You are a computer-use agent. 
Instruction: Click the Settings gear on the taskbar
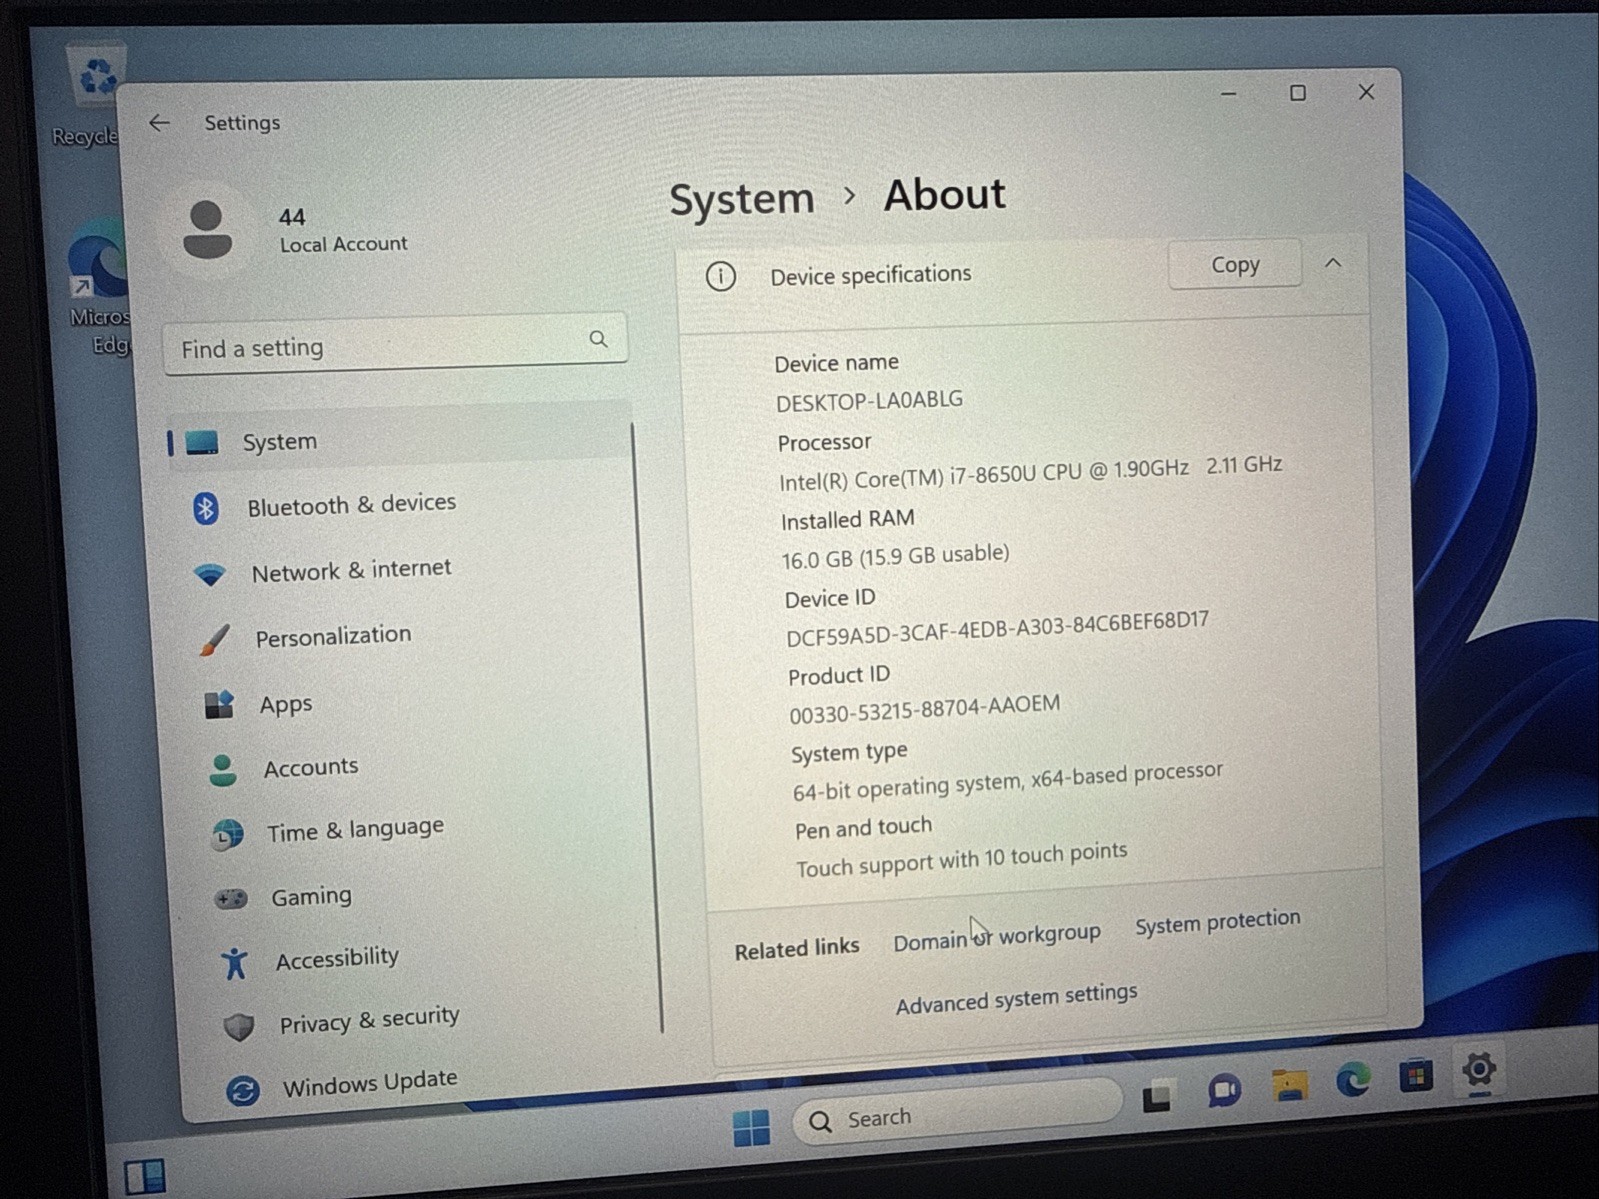[x=1478, y=1069]
